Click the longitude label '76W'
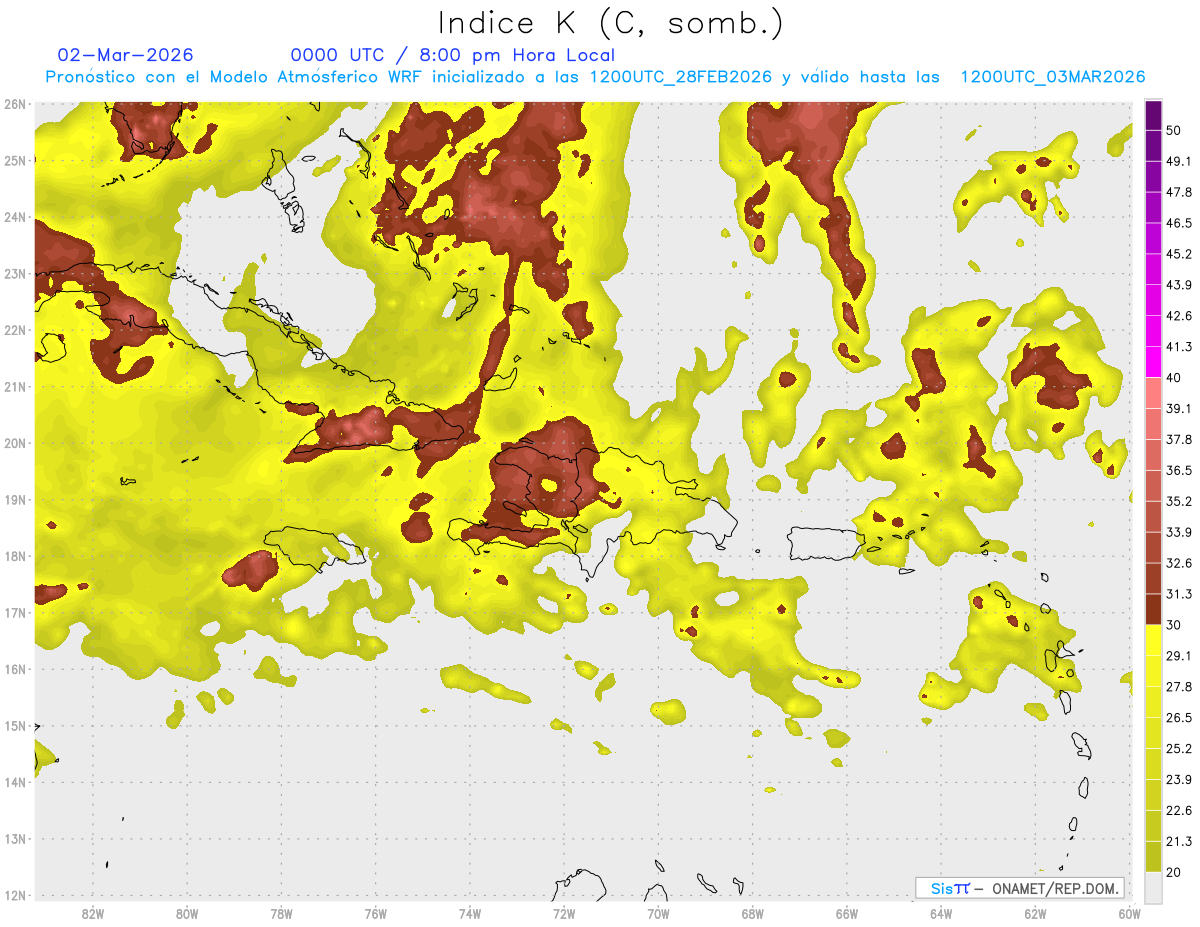Viewport: 1200px width, 927px height. point(376,914)
